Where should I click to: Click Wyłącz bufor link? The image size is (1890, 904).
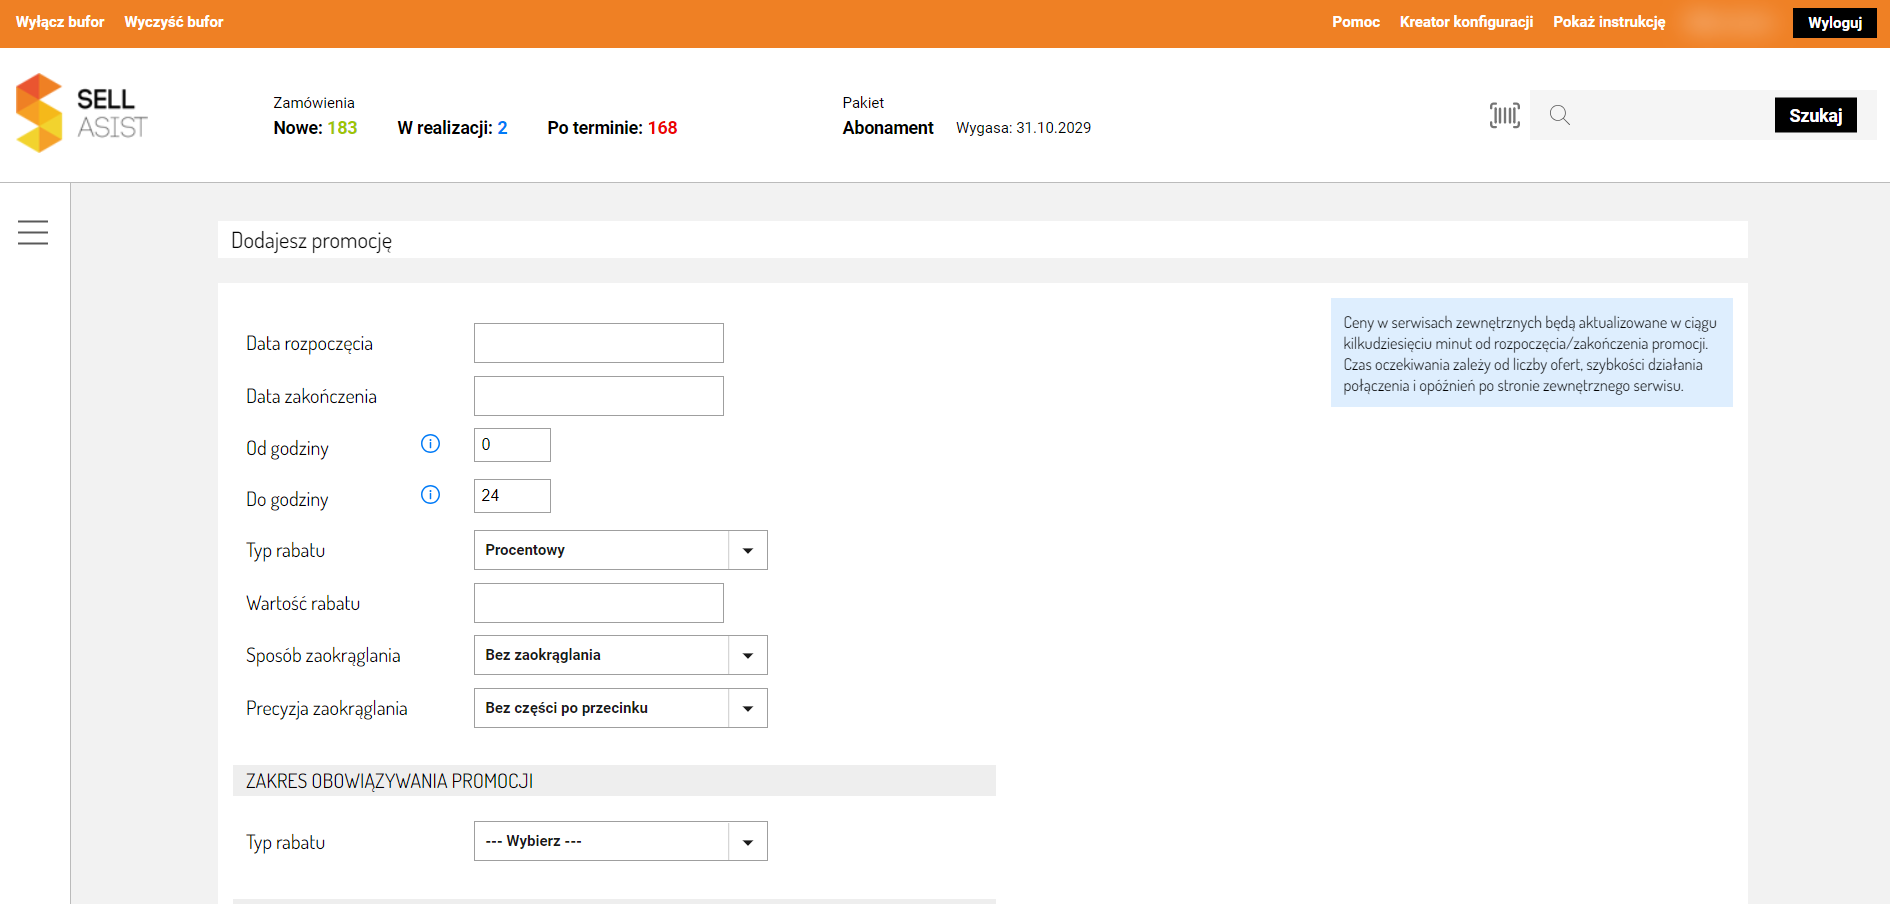[x=60, y=22]
